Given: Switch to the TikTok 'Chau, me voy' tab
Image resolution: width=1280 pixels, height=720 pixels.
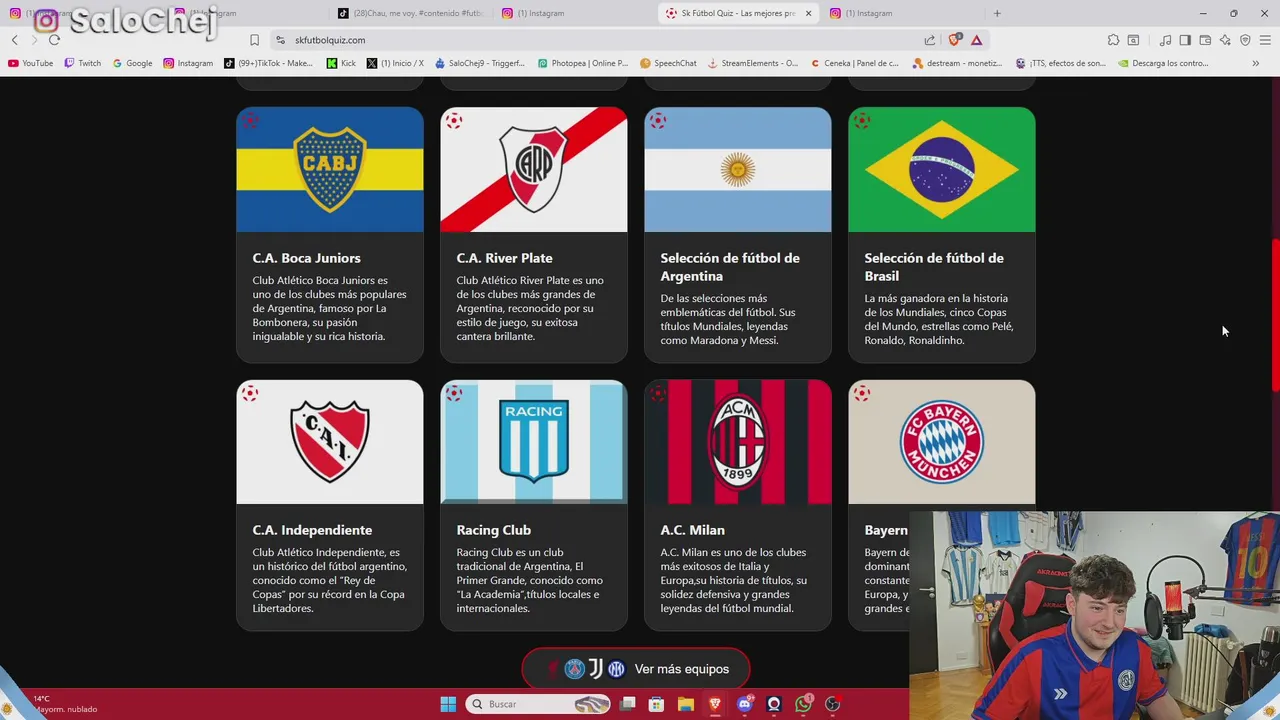Looking at the screenshot, I should 410,13.
